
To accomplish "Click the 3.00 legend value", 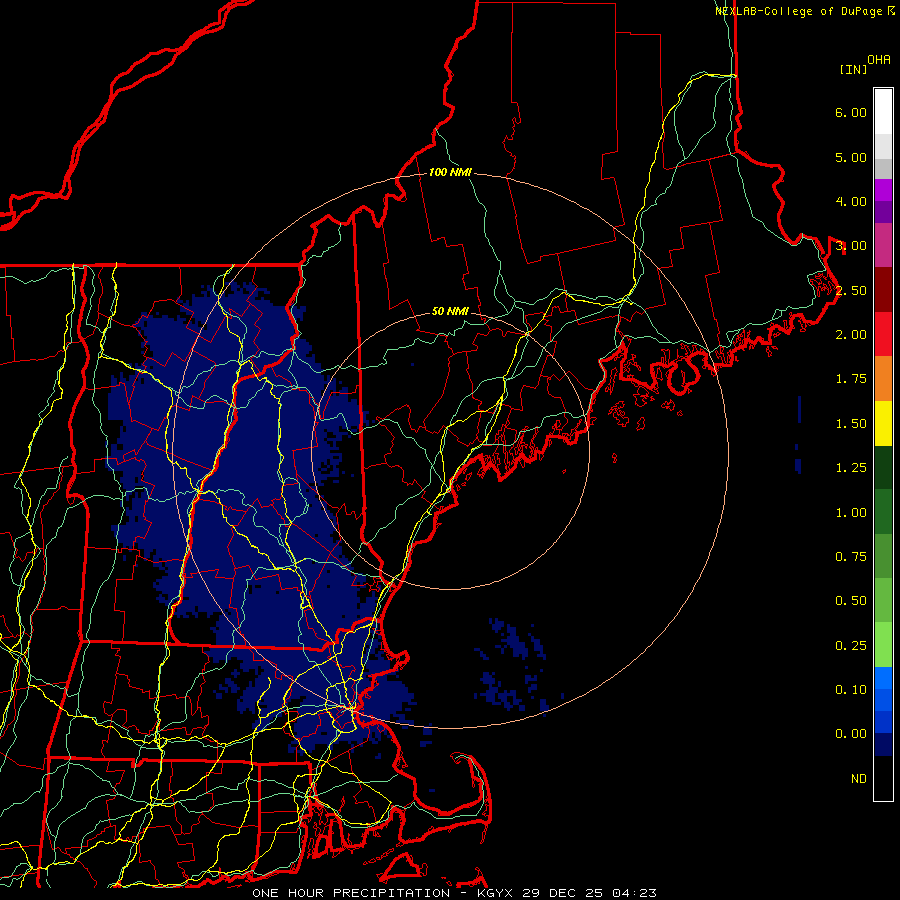I will 851,246.
